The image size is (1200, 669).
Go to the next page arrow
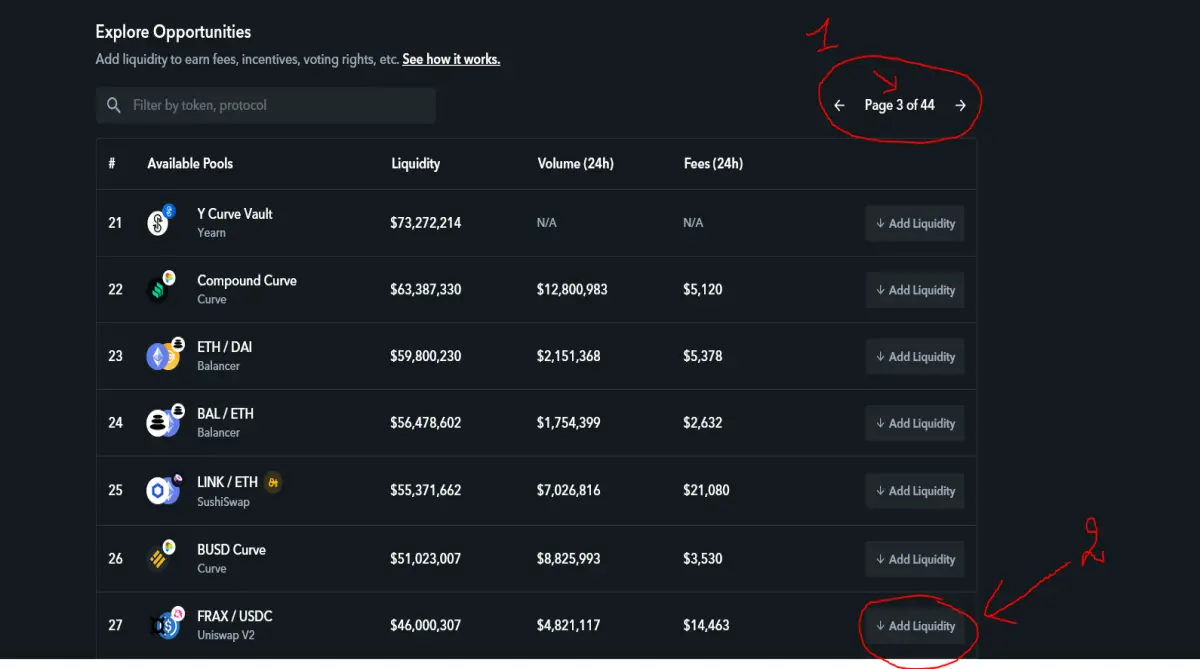(x=961, y=105)
